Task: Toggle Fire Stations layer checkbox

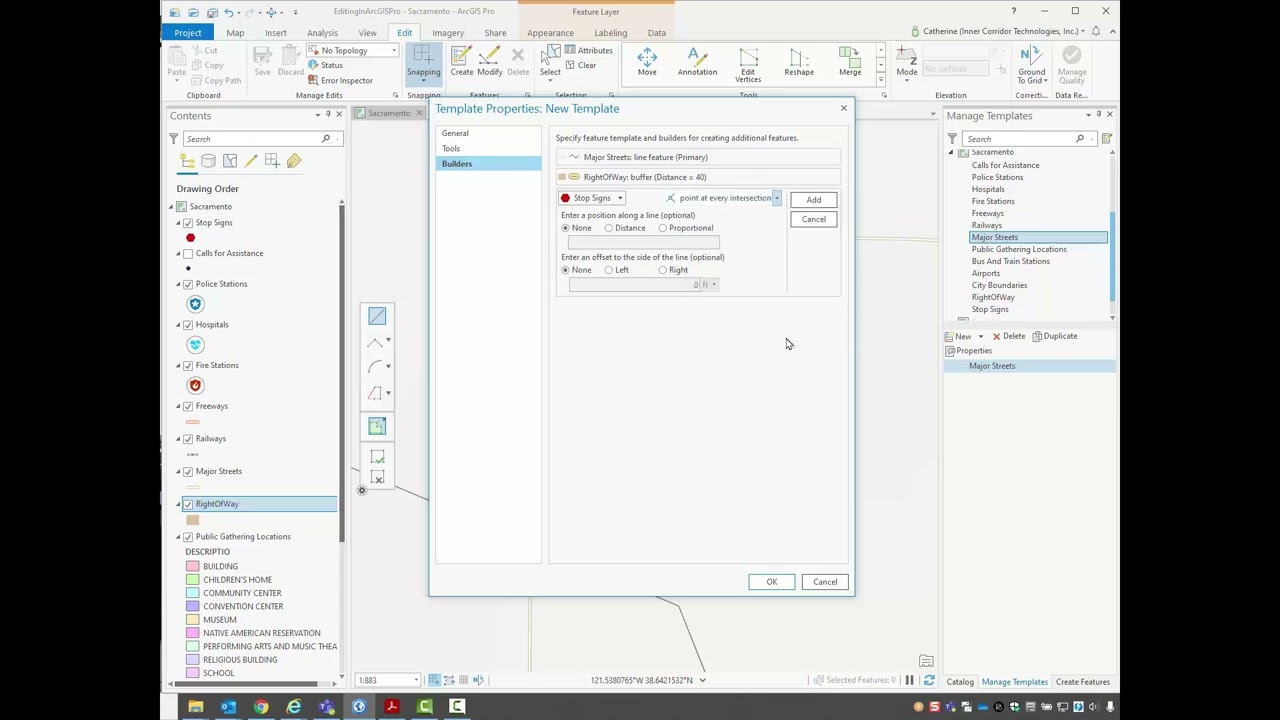Action: coord(188,365)
